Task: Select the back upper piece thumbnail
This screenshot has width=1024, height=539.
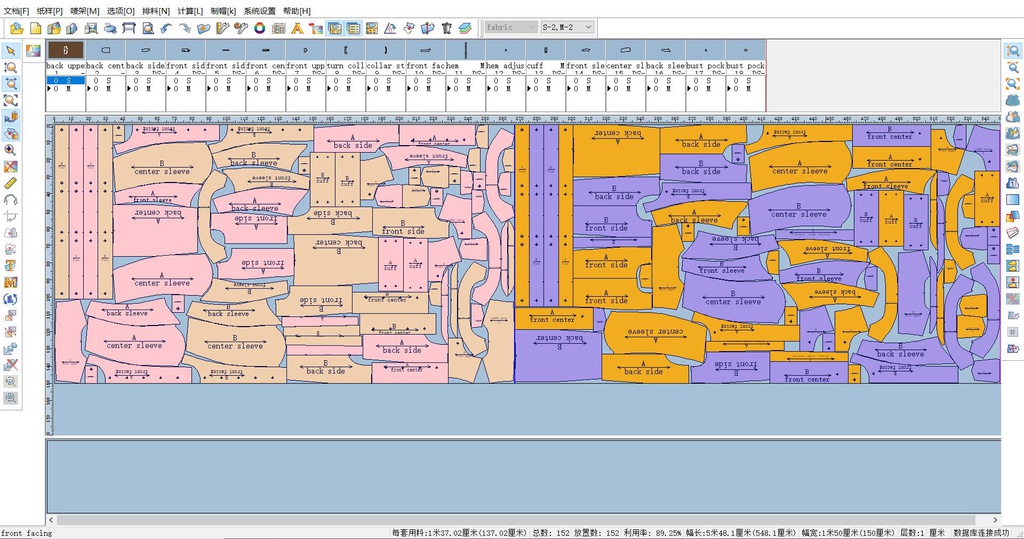Action: point(65,49)
